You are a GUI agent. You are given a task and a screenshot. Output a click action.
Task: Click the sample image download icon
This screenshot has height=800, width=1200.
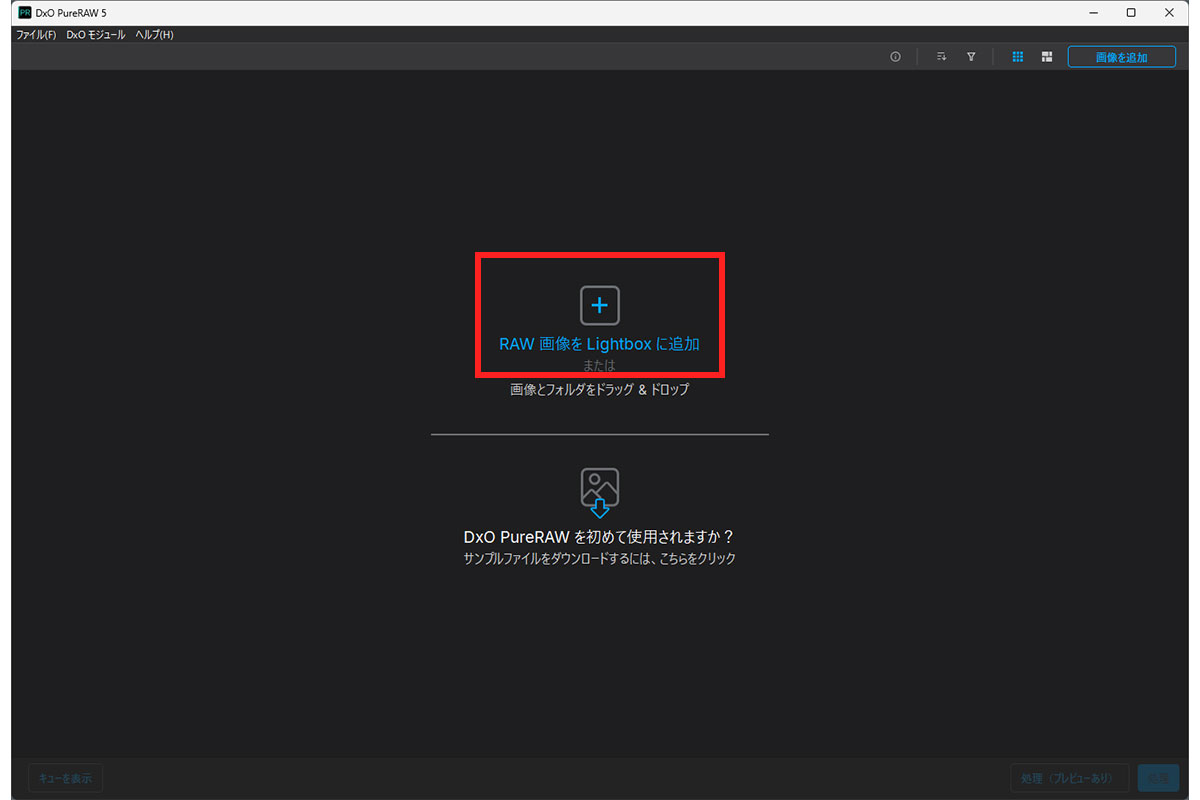pos(600,492)
